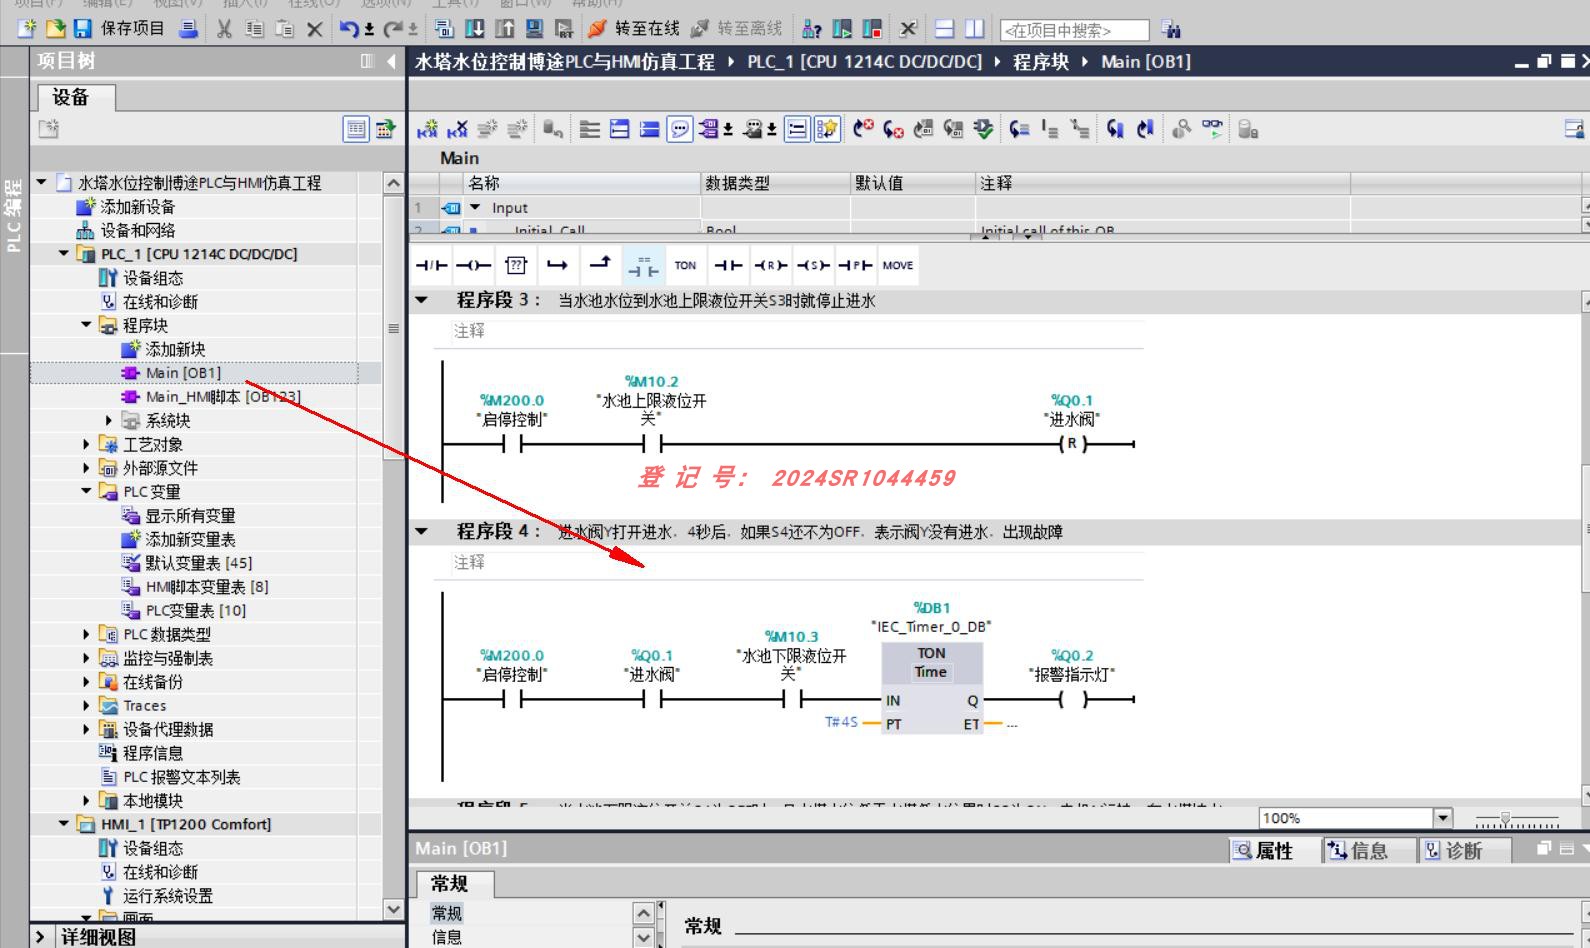
Task: Expand the 工艺对象 folder
Action: pyautogui.click(x=86, y=444)
